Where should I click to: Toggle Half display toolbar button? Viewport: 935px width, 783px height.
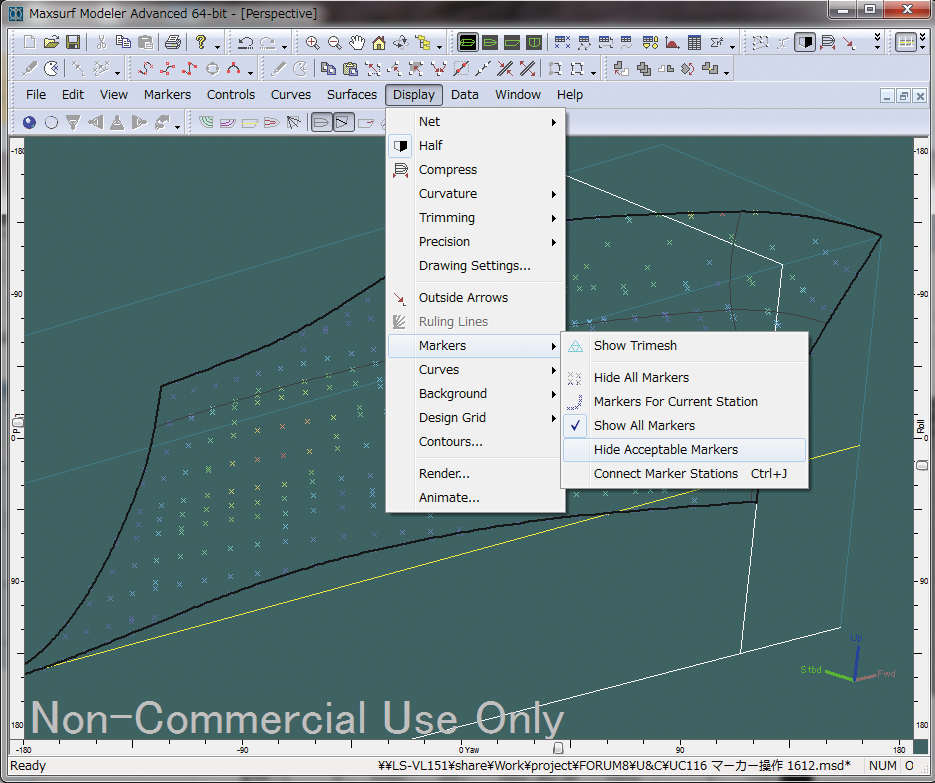(805, 42)
